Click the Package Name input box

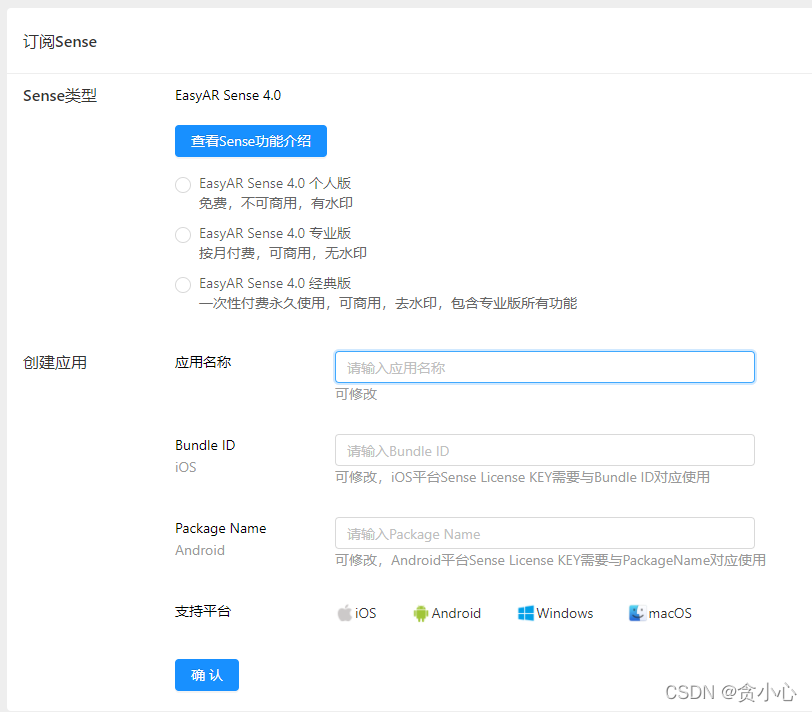pyautogui.click(x=545, y=533)
